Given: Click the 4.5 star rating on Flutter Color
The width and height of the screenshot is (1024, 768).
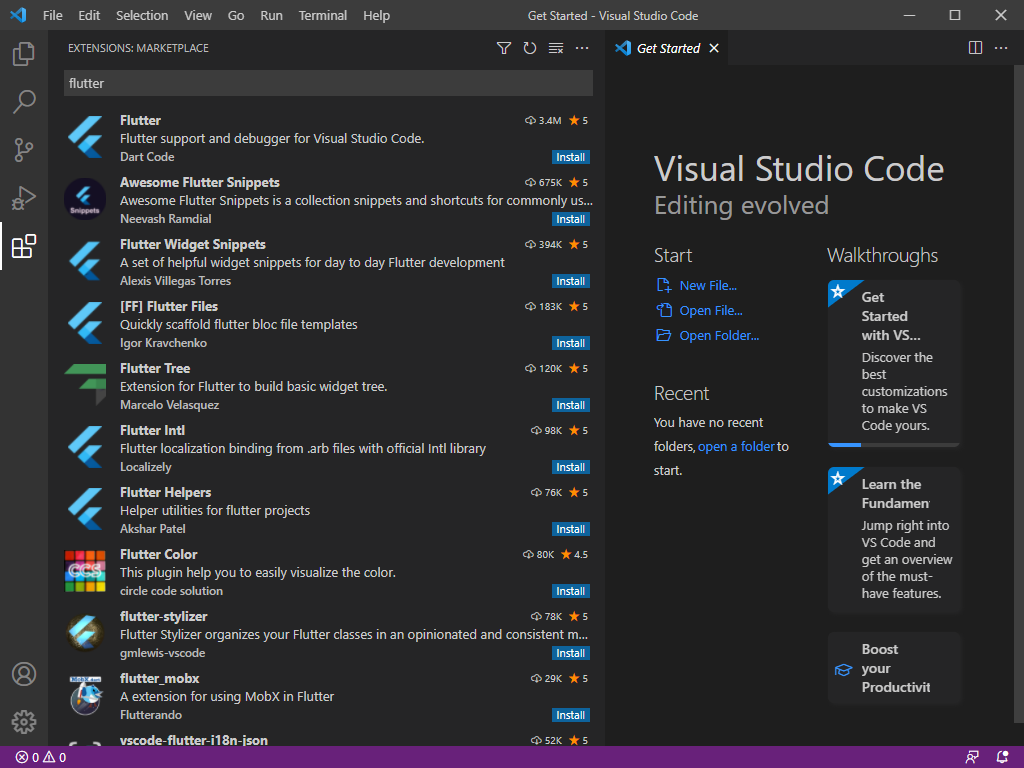Looking at the screenshot, I should coord(575,554).
